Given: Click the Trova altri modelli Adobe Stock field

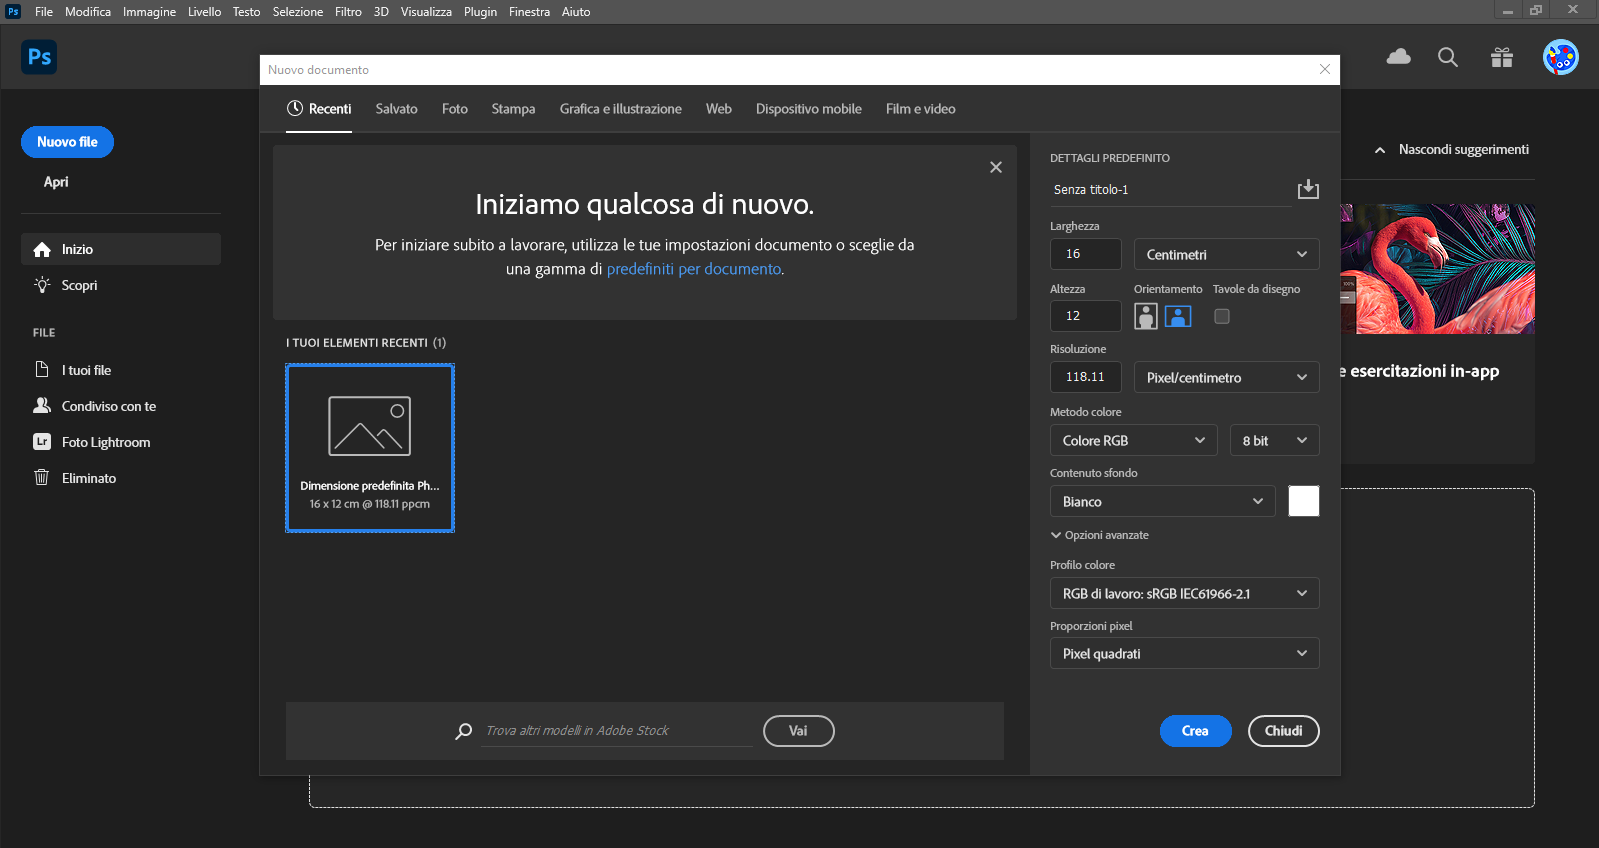Looking at the screenshot, I should [x=617, y=731].
